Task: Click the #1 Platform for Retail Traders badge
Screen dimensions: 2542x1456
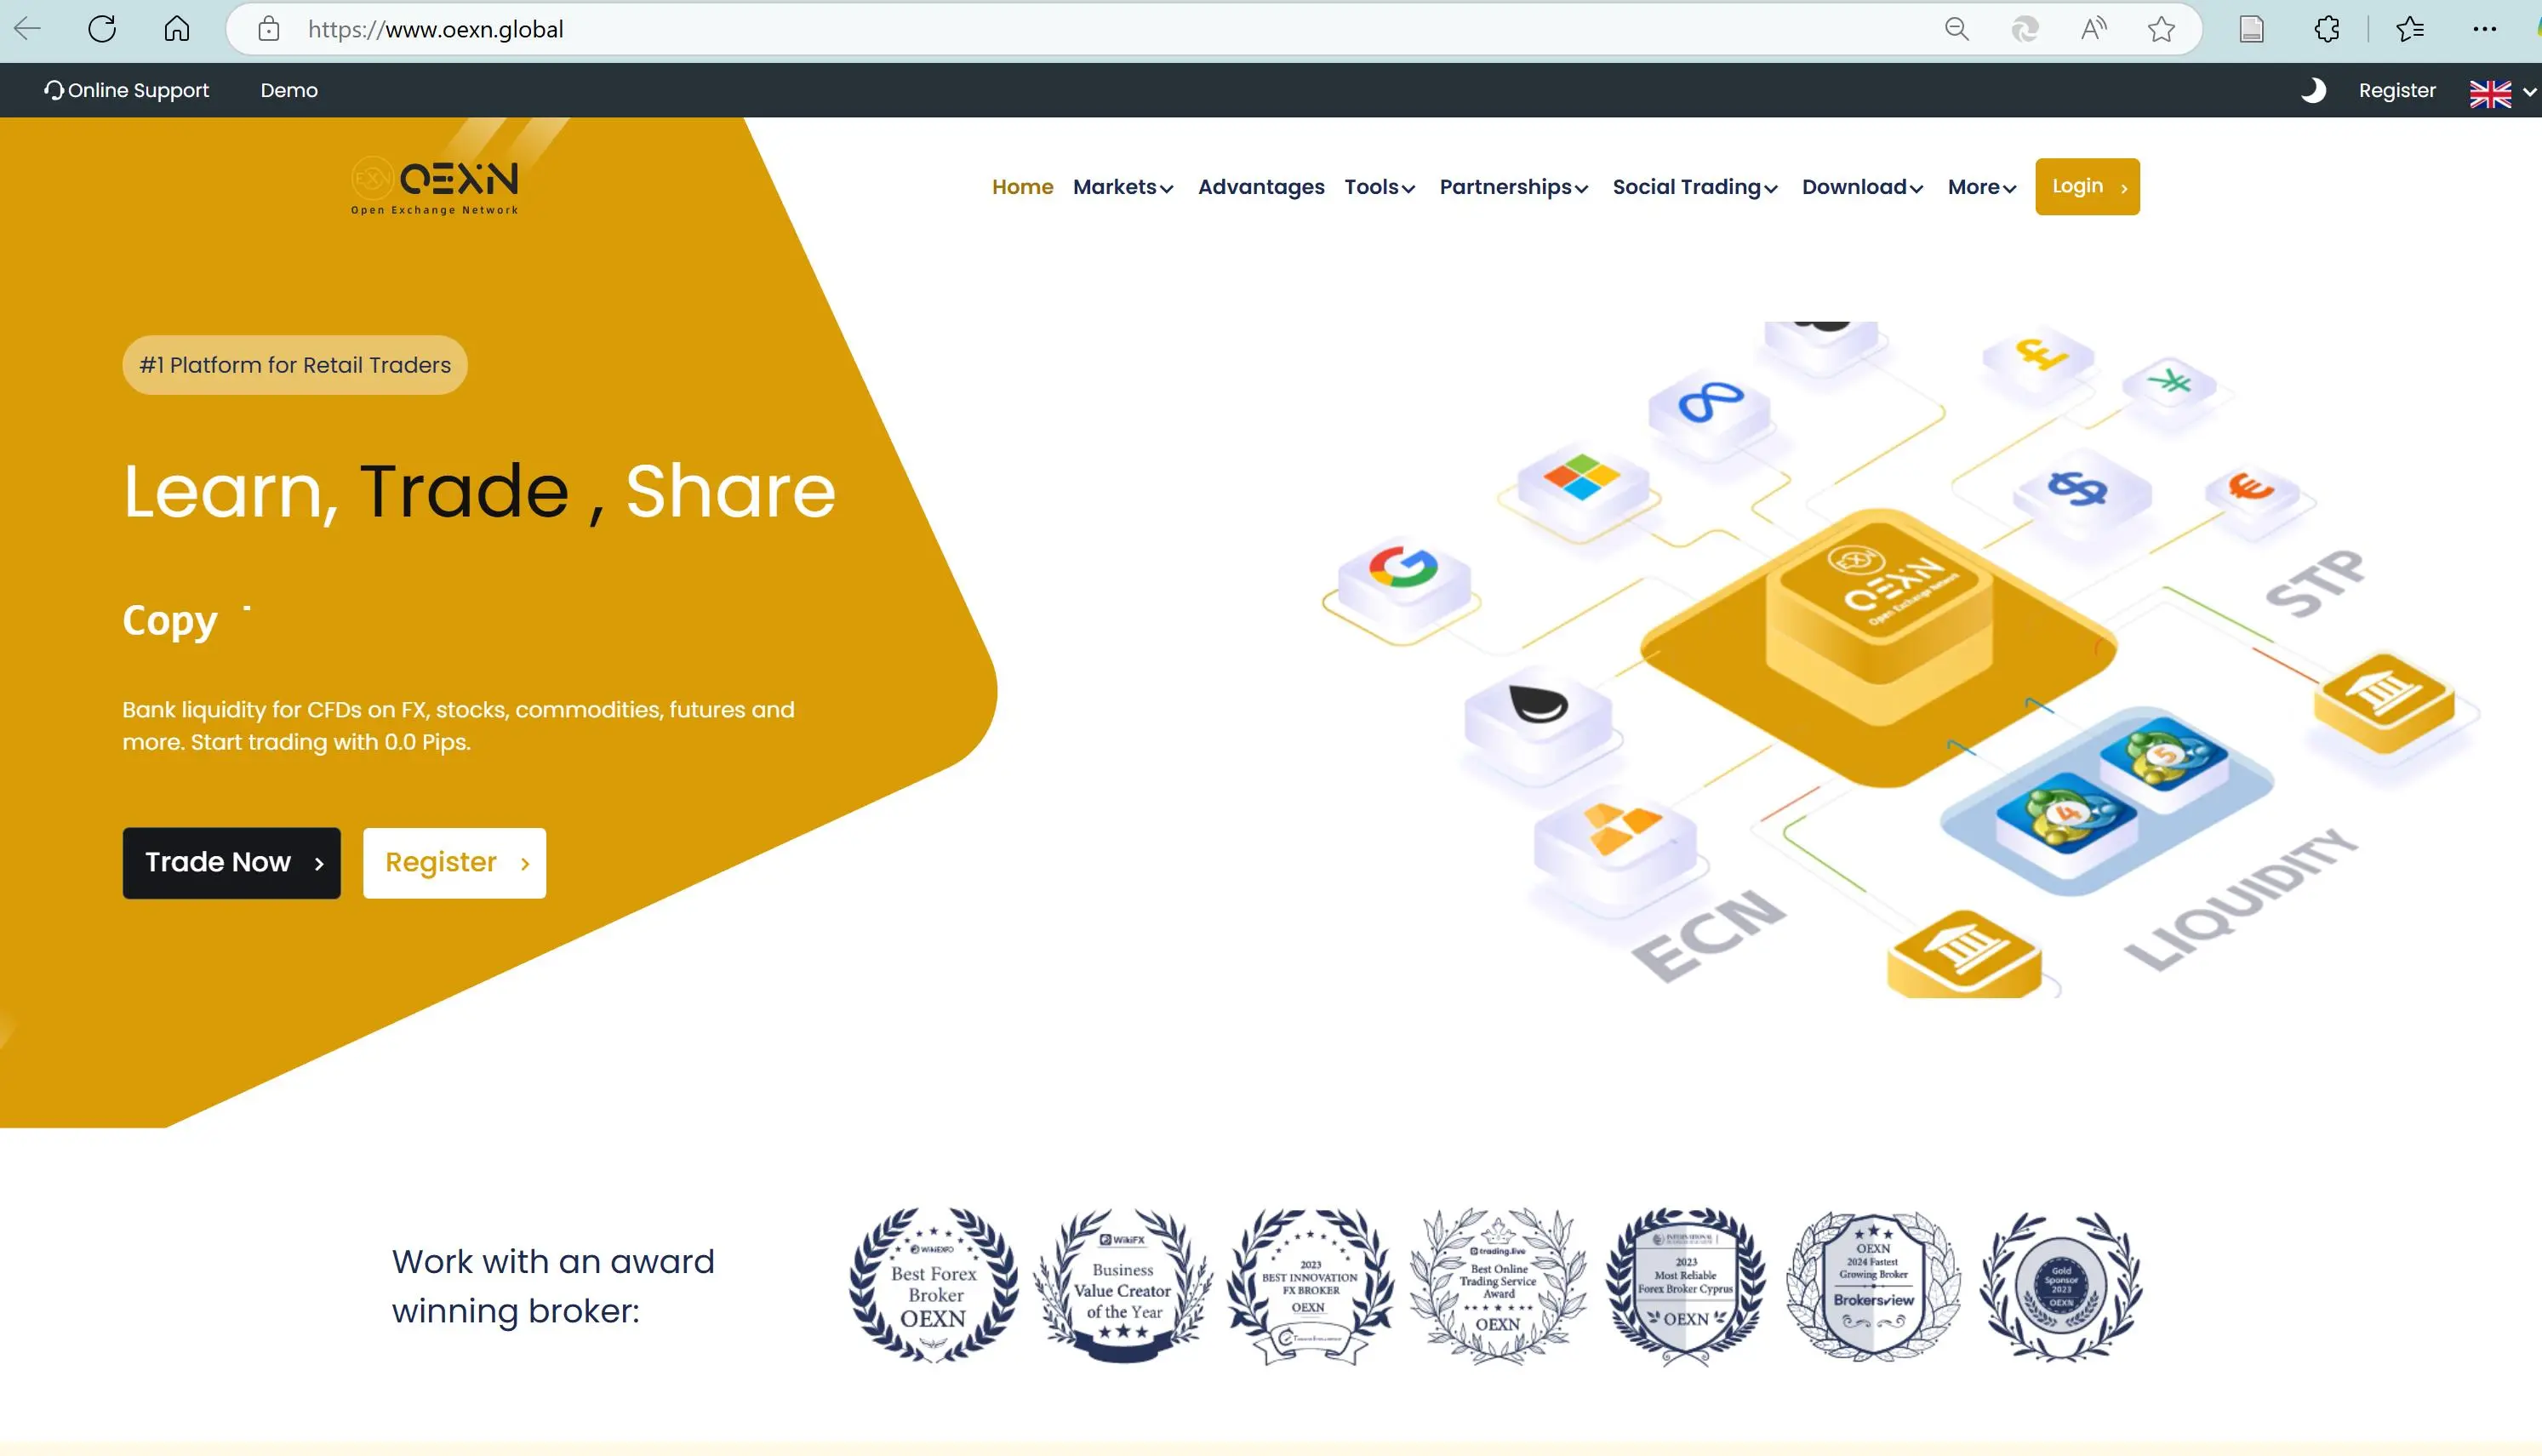Action: [295, 365]
